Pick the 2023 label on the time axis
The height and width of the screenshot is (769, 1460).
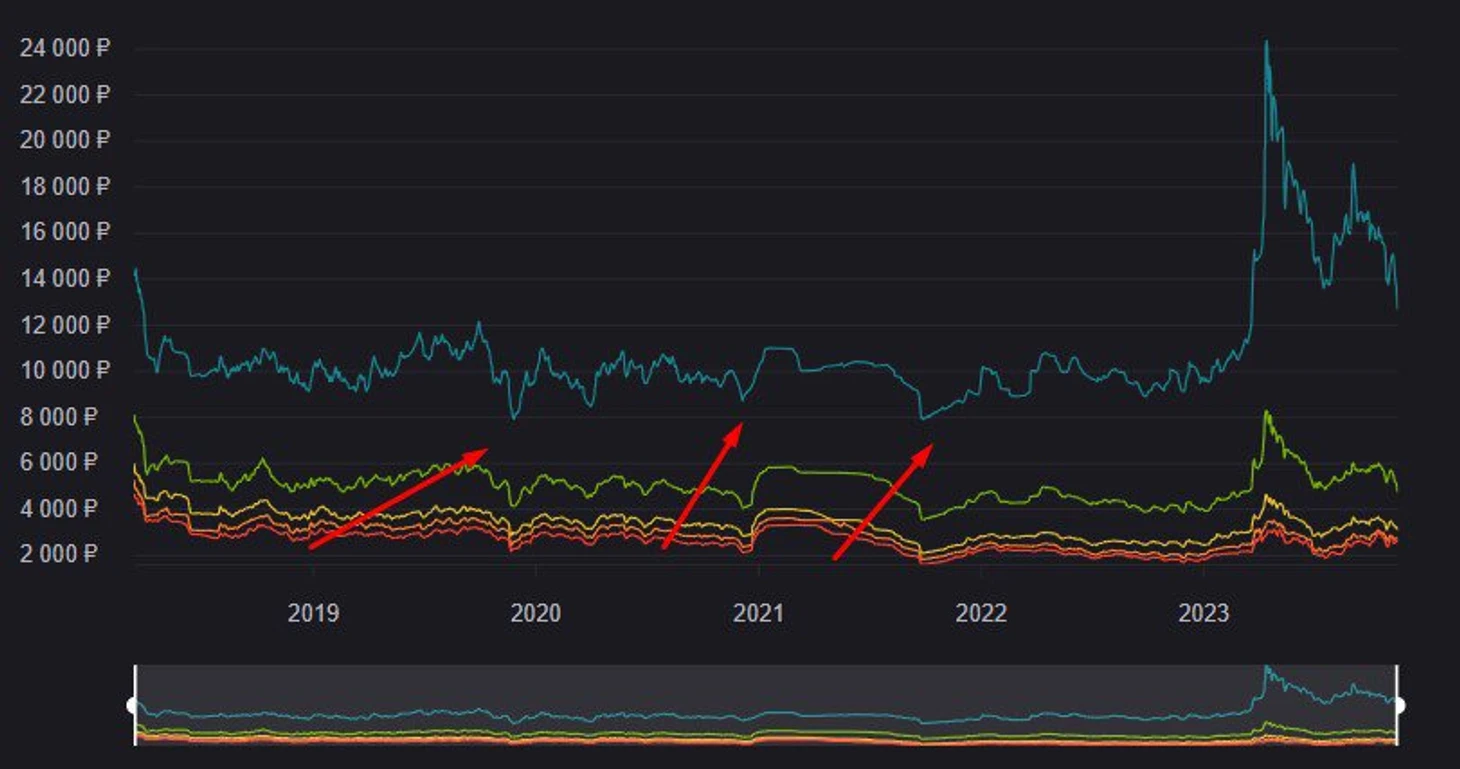point(1203,613)
